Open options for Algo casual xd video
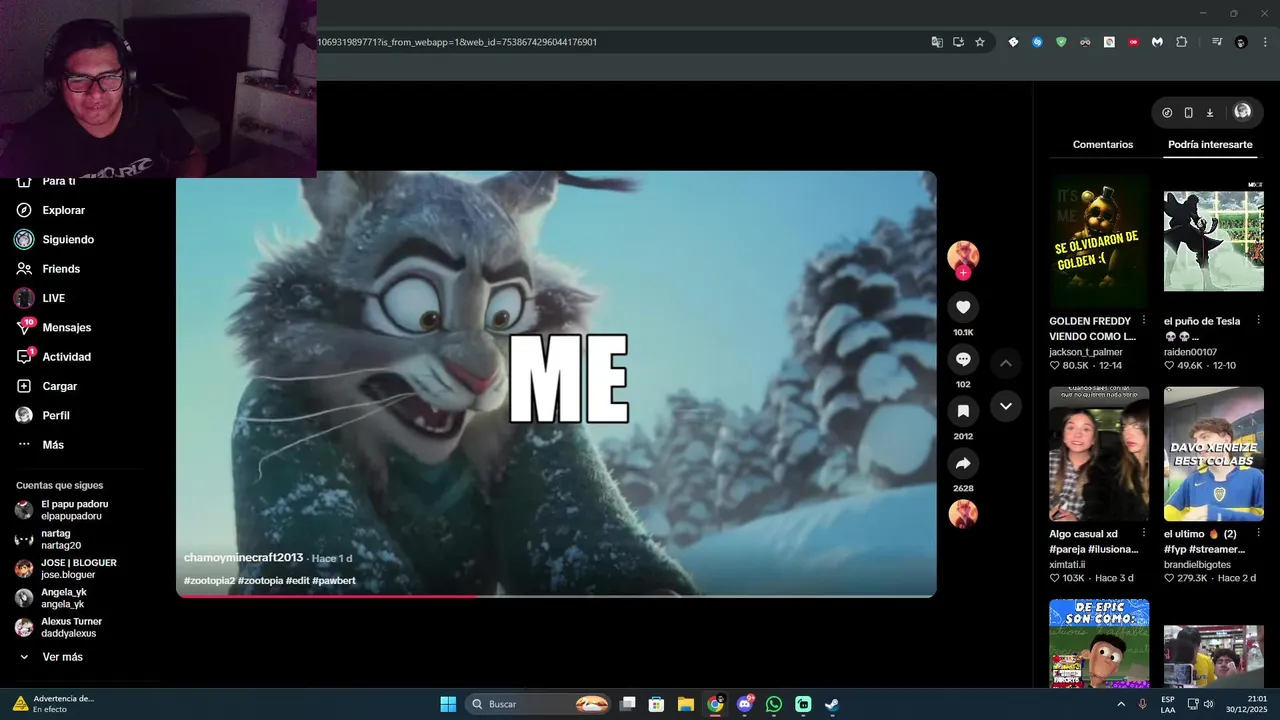 click(x=1143, y=534)
